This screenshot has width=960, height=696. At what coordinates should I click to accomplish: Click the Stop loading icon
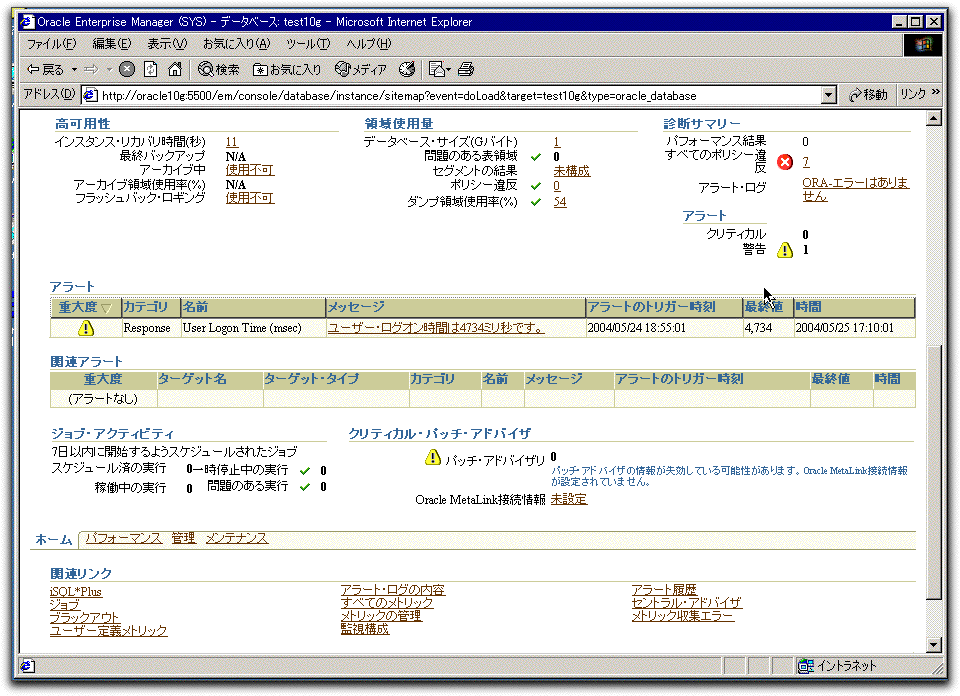click(127, 70)
